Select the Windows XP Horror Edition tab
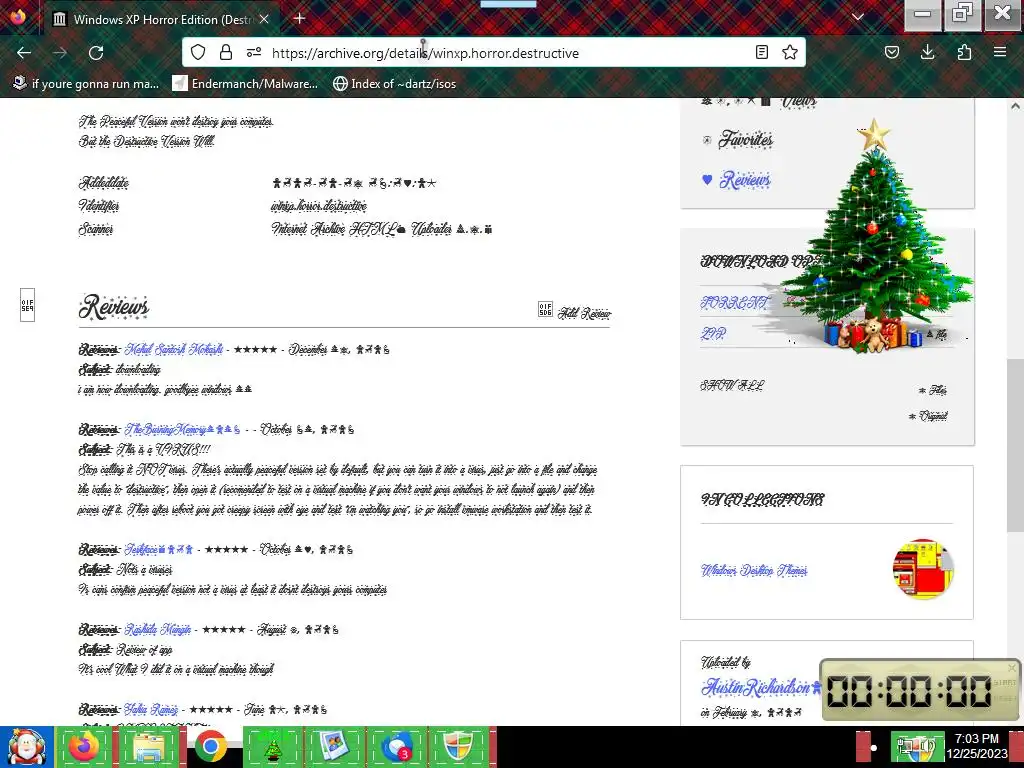This screenshot has width=1024, height=768. pos(162,20)
